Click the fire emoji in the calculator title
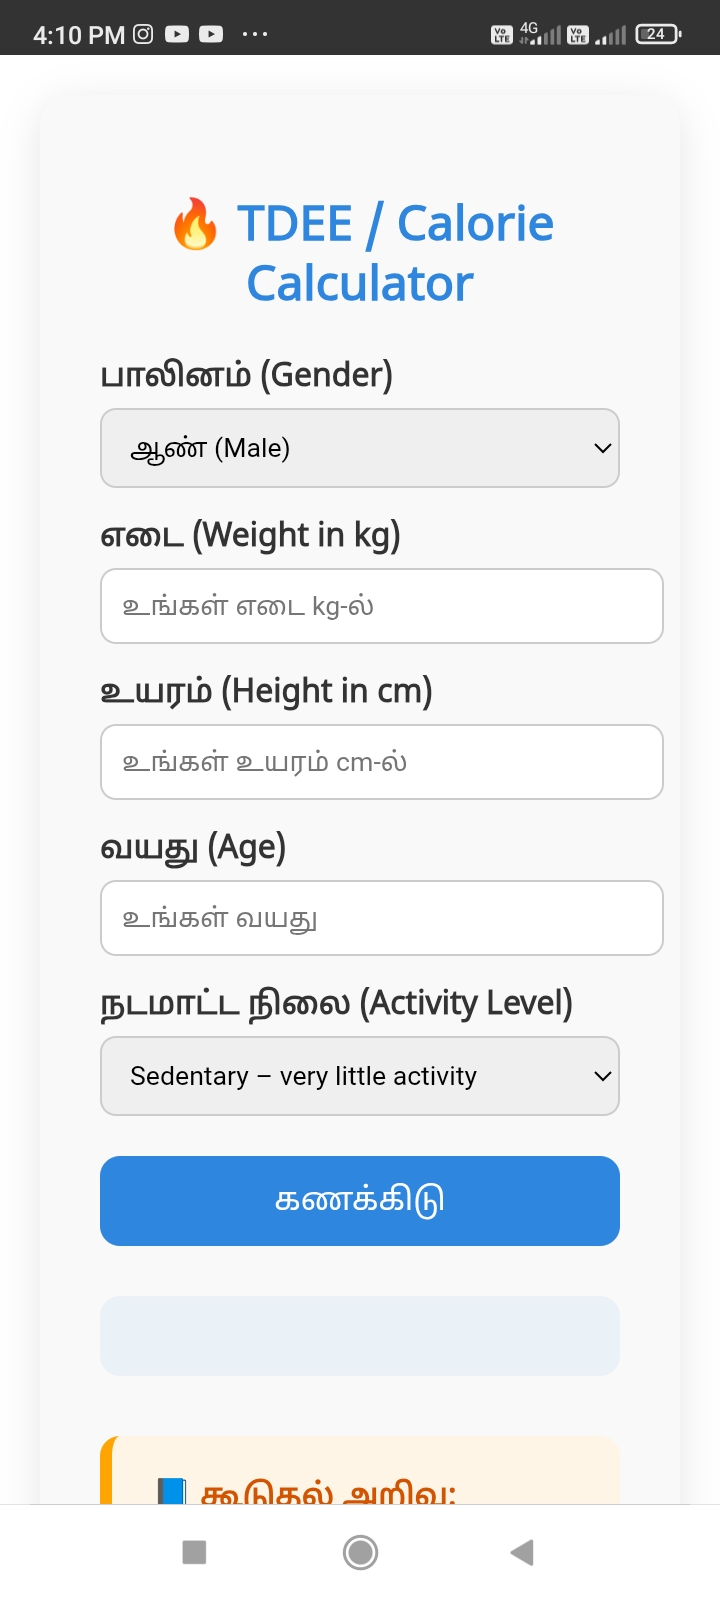Screen dimensions: 720x1600 coord(196,224)
